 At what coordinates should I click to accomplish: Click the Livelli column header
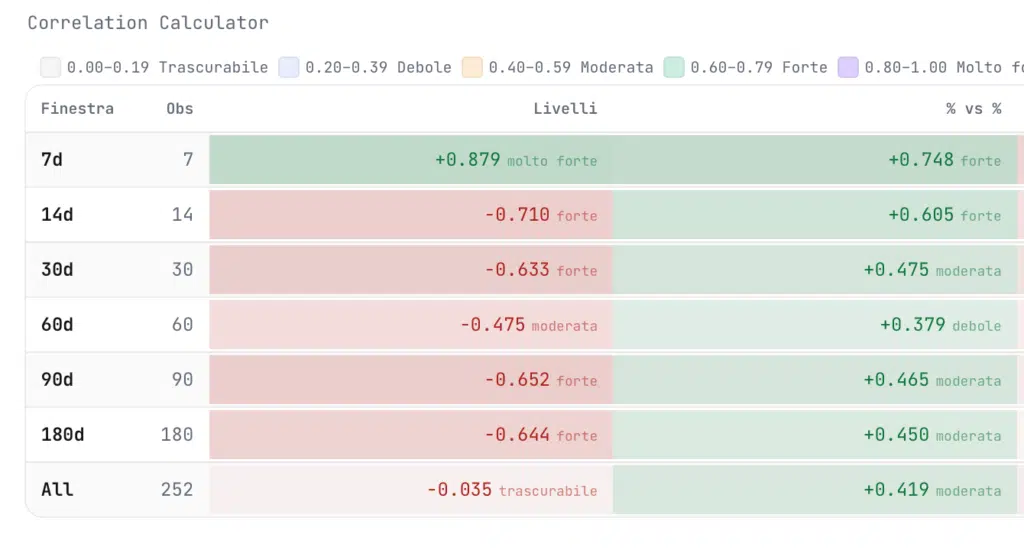565,108
